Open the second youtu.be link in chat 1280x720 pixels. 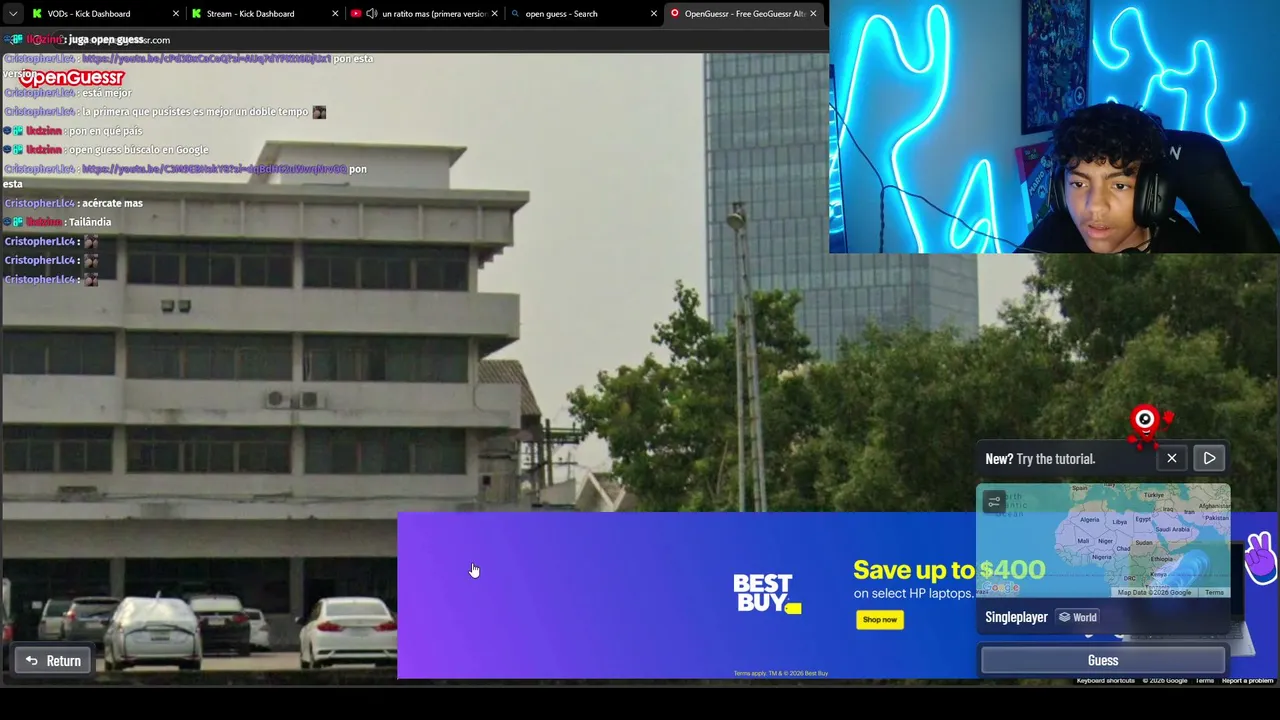(214, 169)
